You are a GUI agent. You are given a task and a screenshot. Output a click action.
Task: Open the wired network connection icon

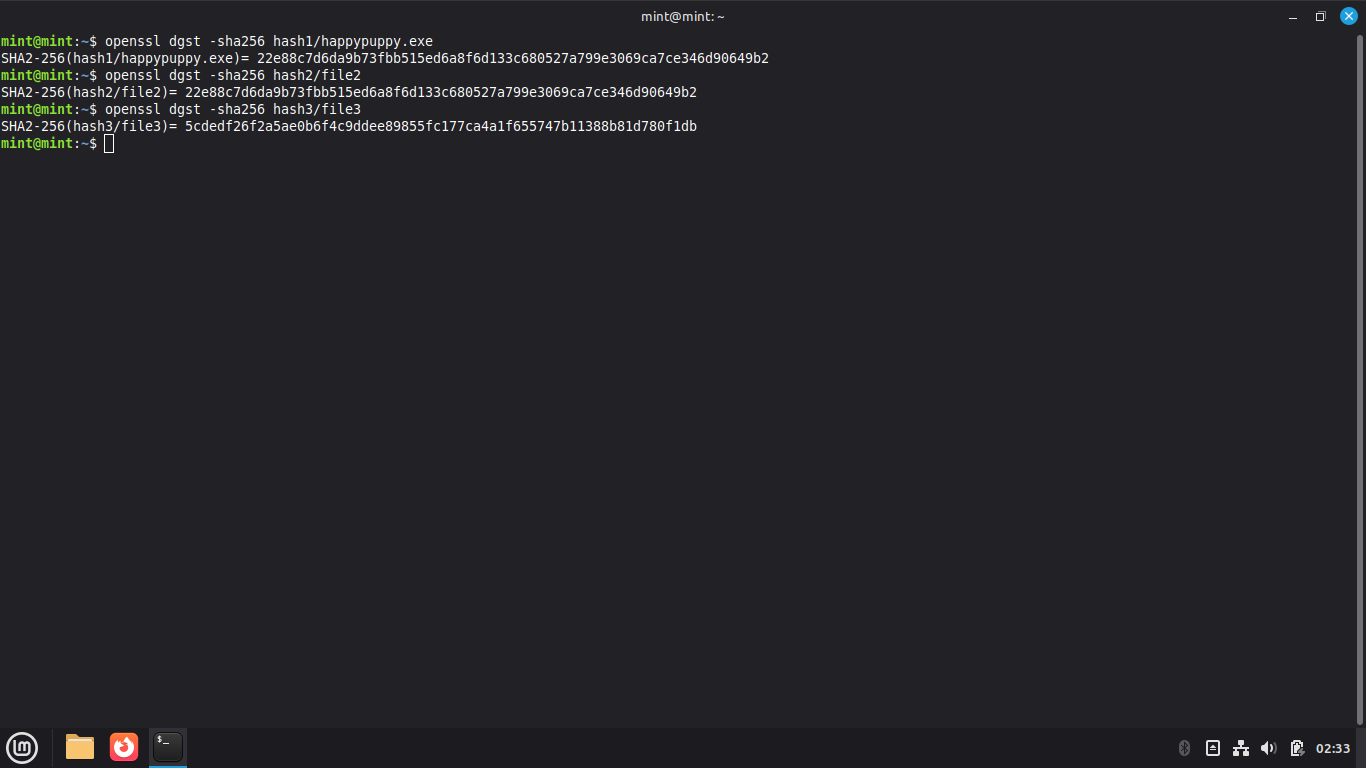pos(1240,748)
